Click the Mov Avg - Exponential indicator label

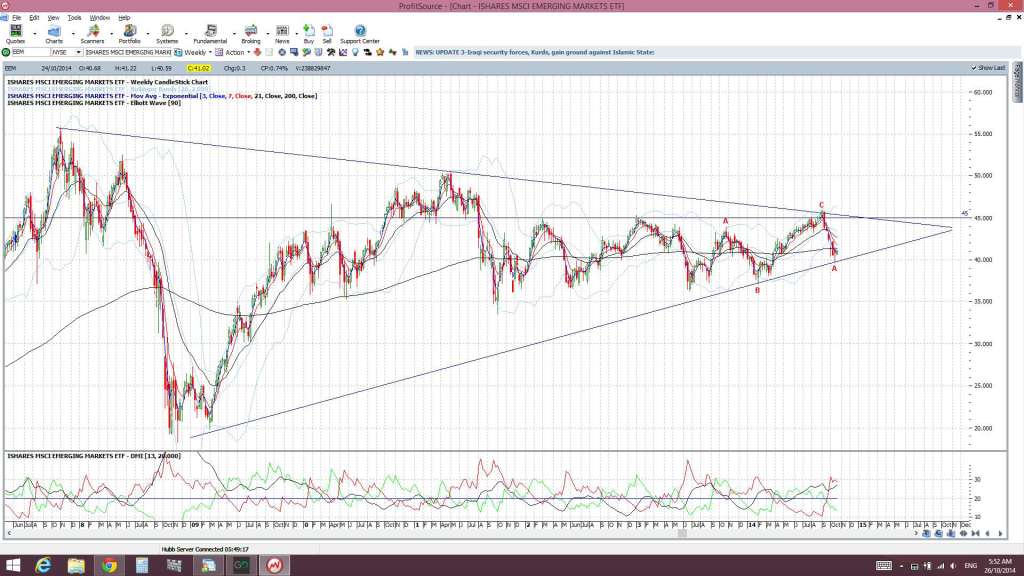162,96
